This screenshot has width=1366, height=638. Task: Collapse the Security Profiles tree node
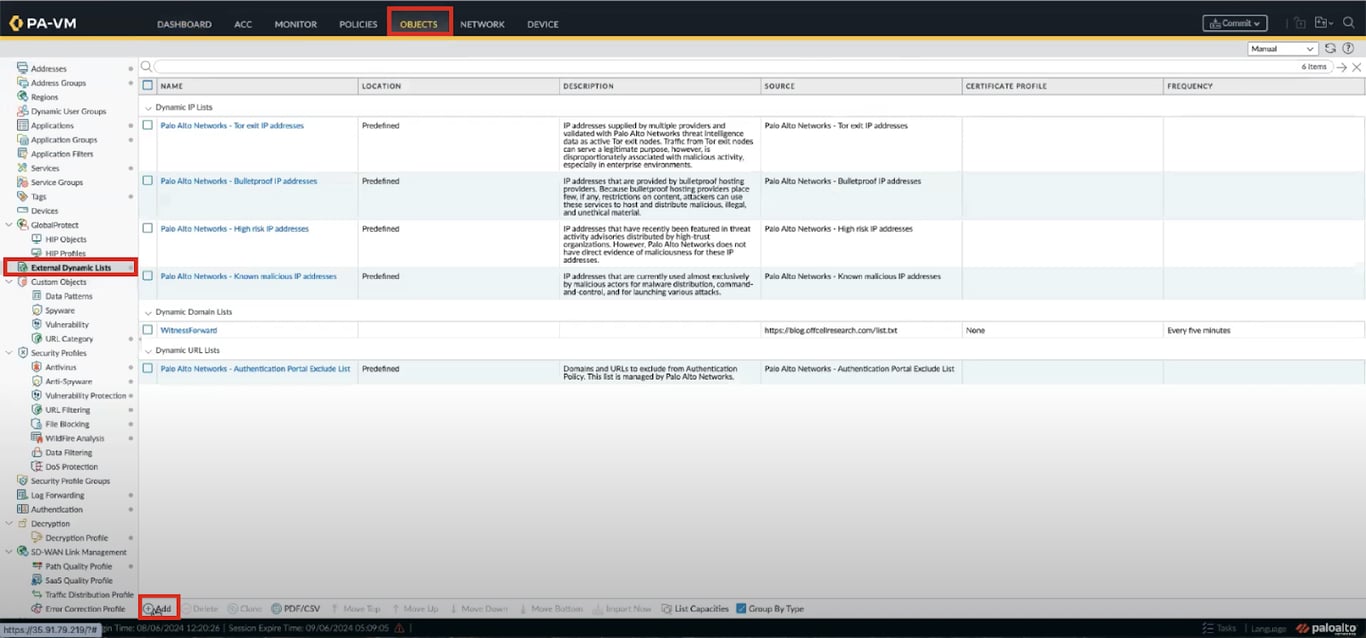tap(8, 353)
